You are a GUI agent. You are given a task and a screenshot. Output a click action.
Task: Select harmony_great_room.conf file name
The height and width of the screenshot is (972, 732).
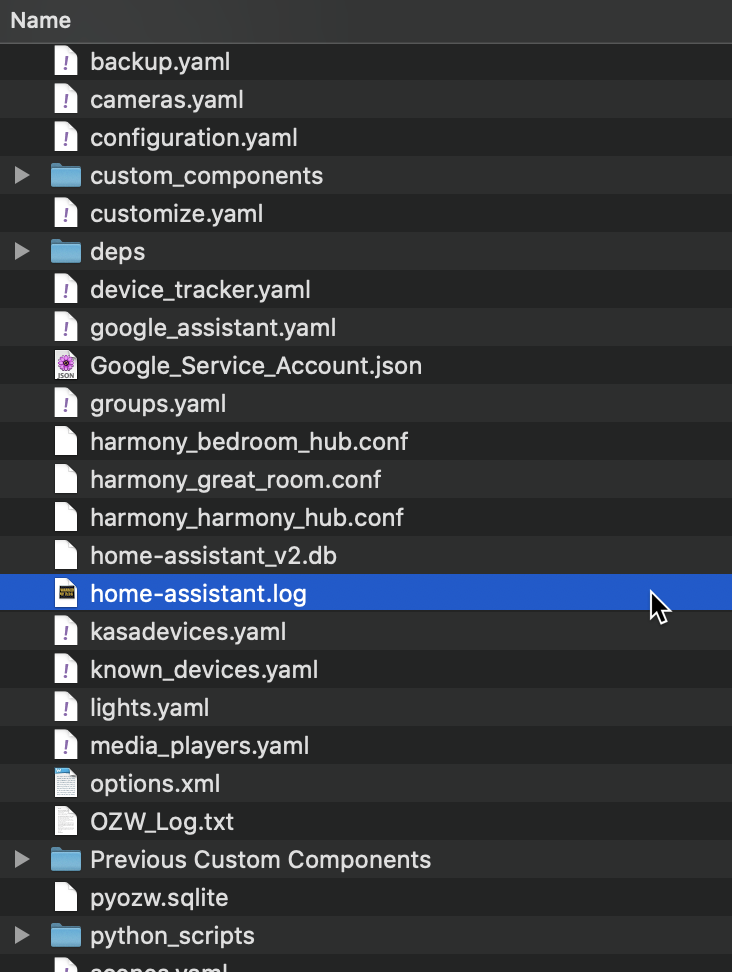[x=235, y=480]
